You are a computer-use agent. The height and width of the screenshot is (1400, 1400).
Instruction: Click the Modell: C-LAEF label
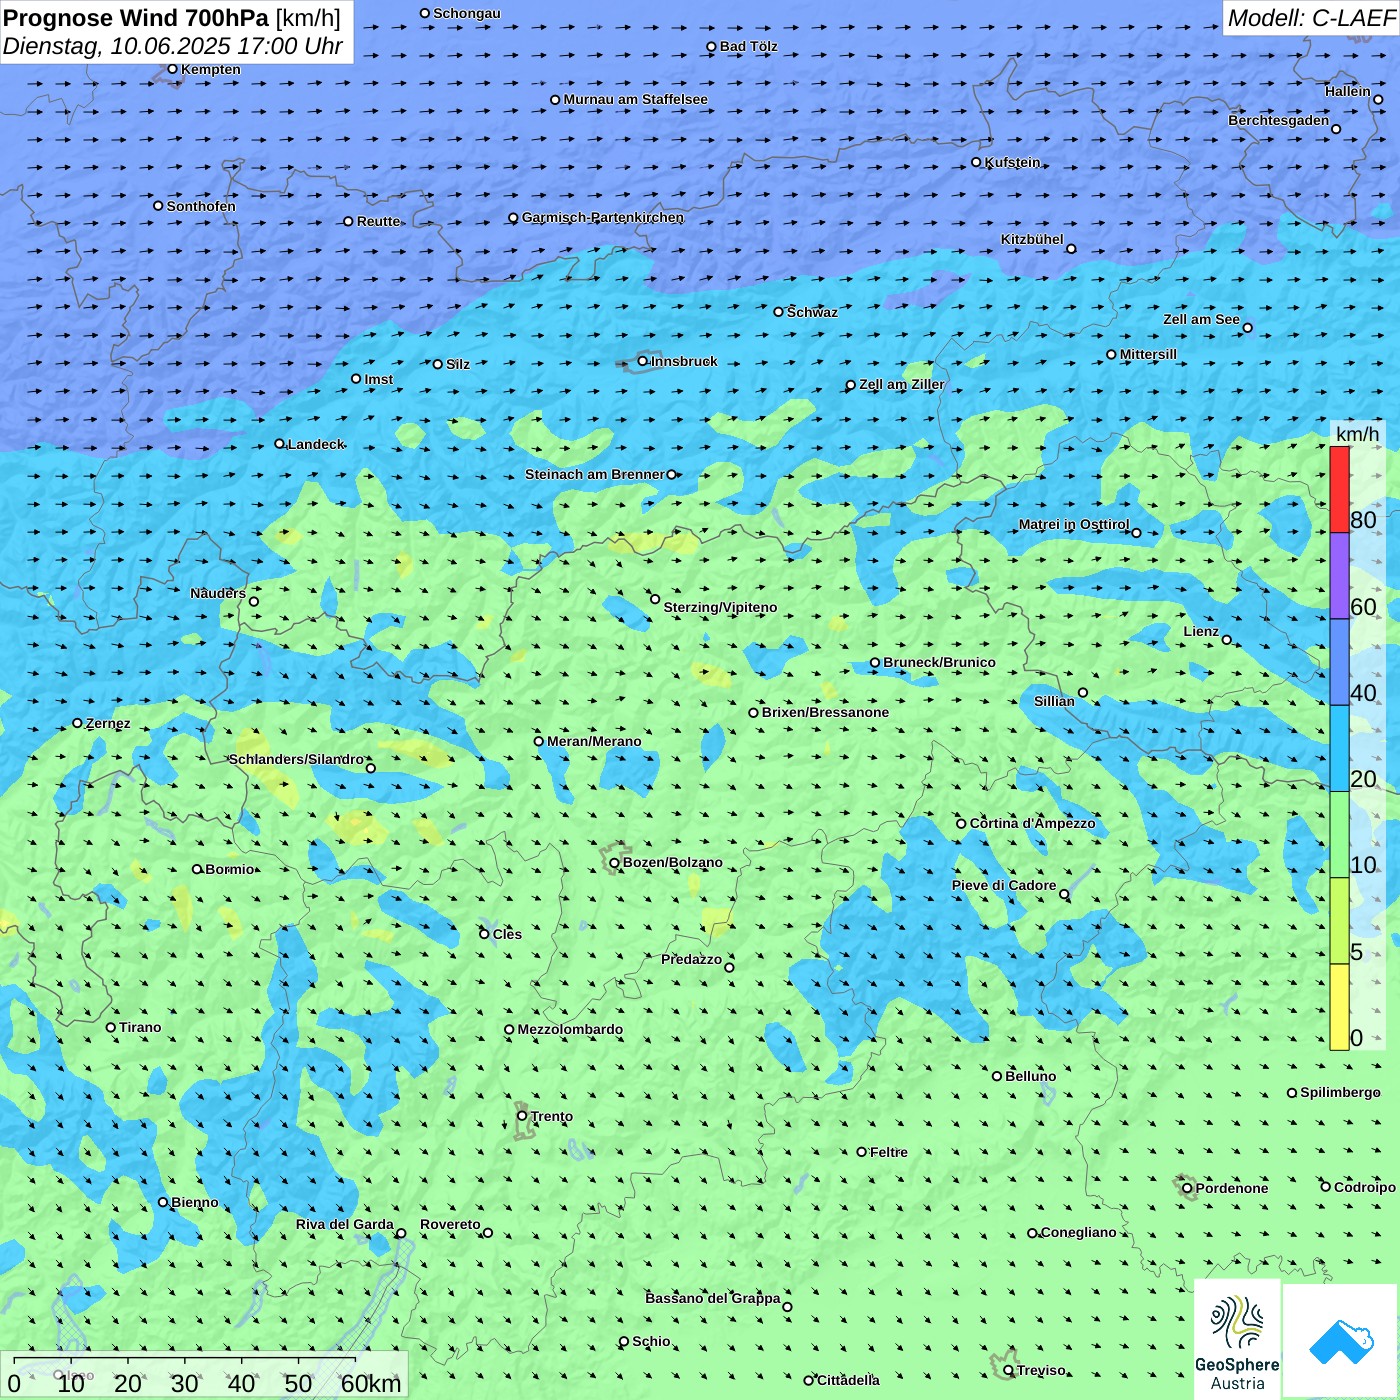(1310, 18)
